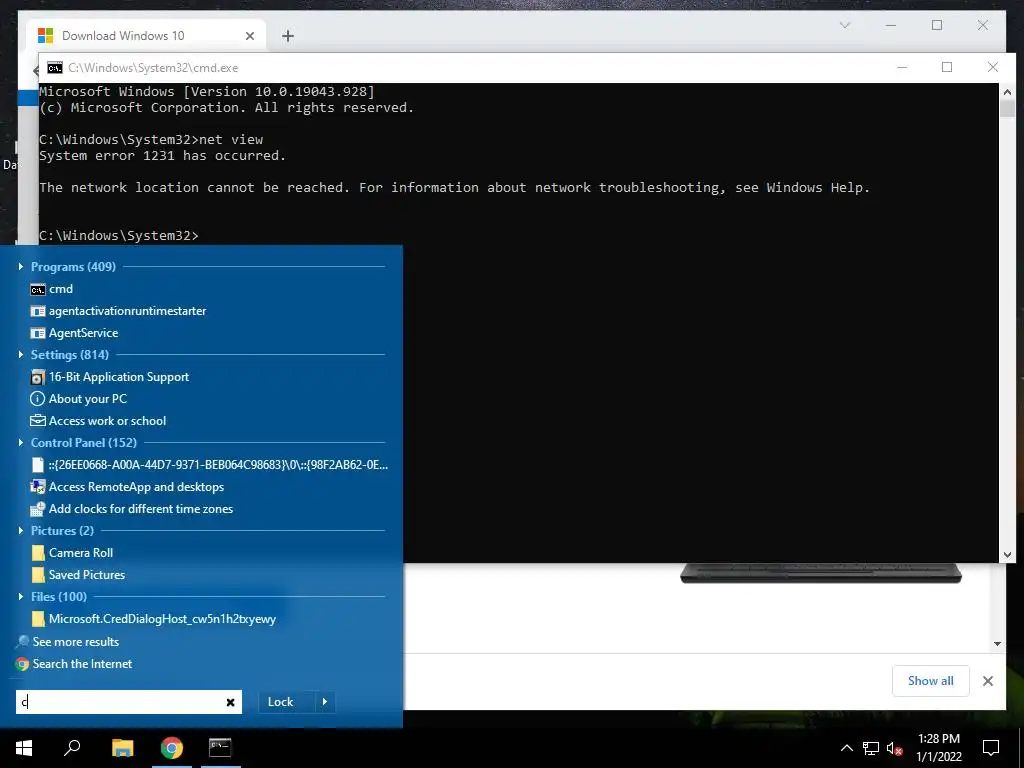Open Access work or school setting
The height and width of the screenshot is (768, 1024).
(x=98, y=421)
